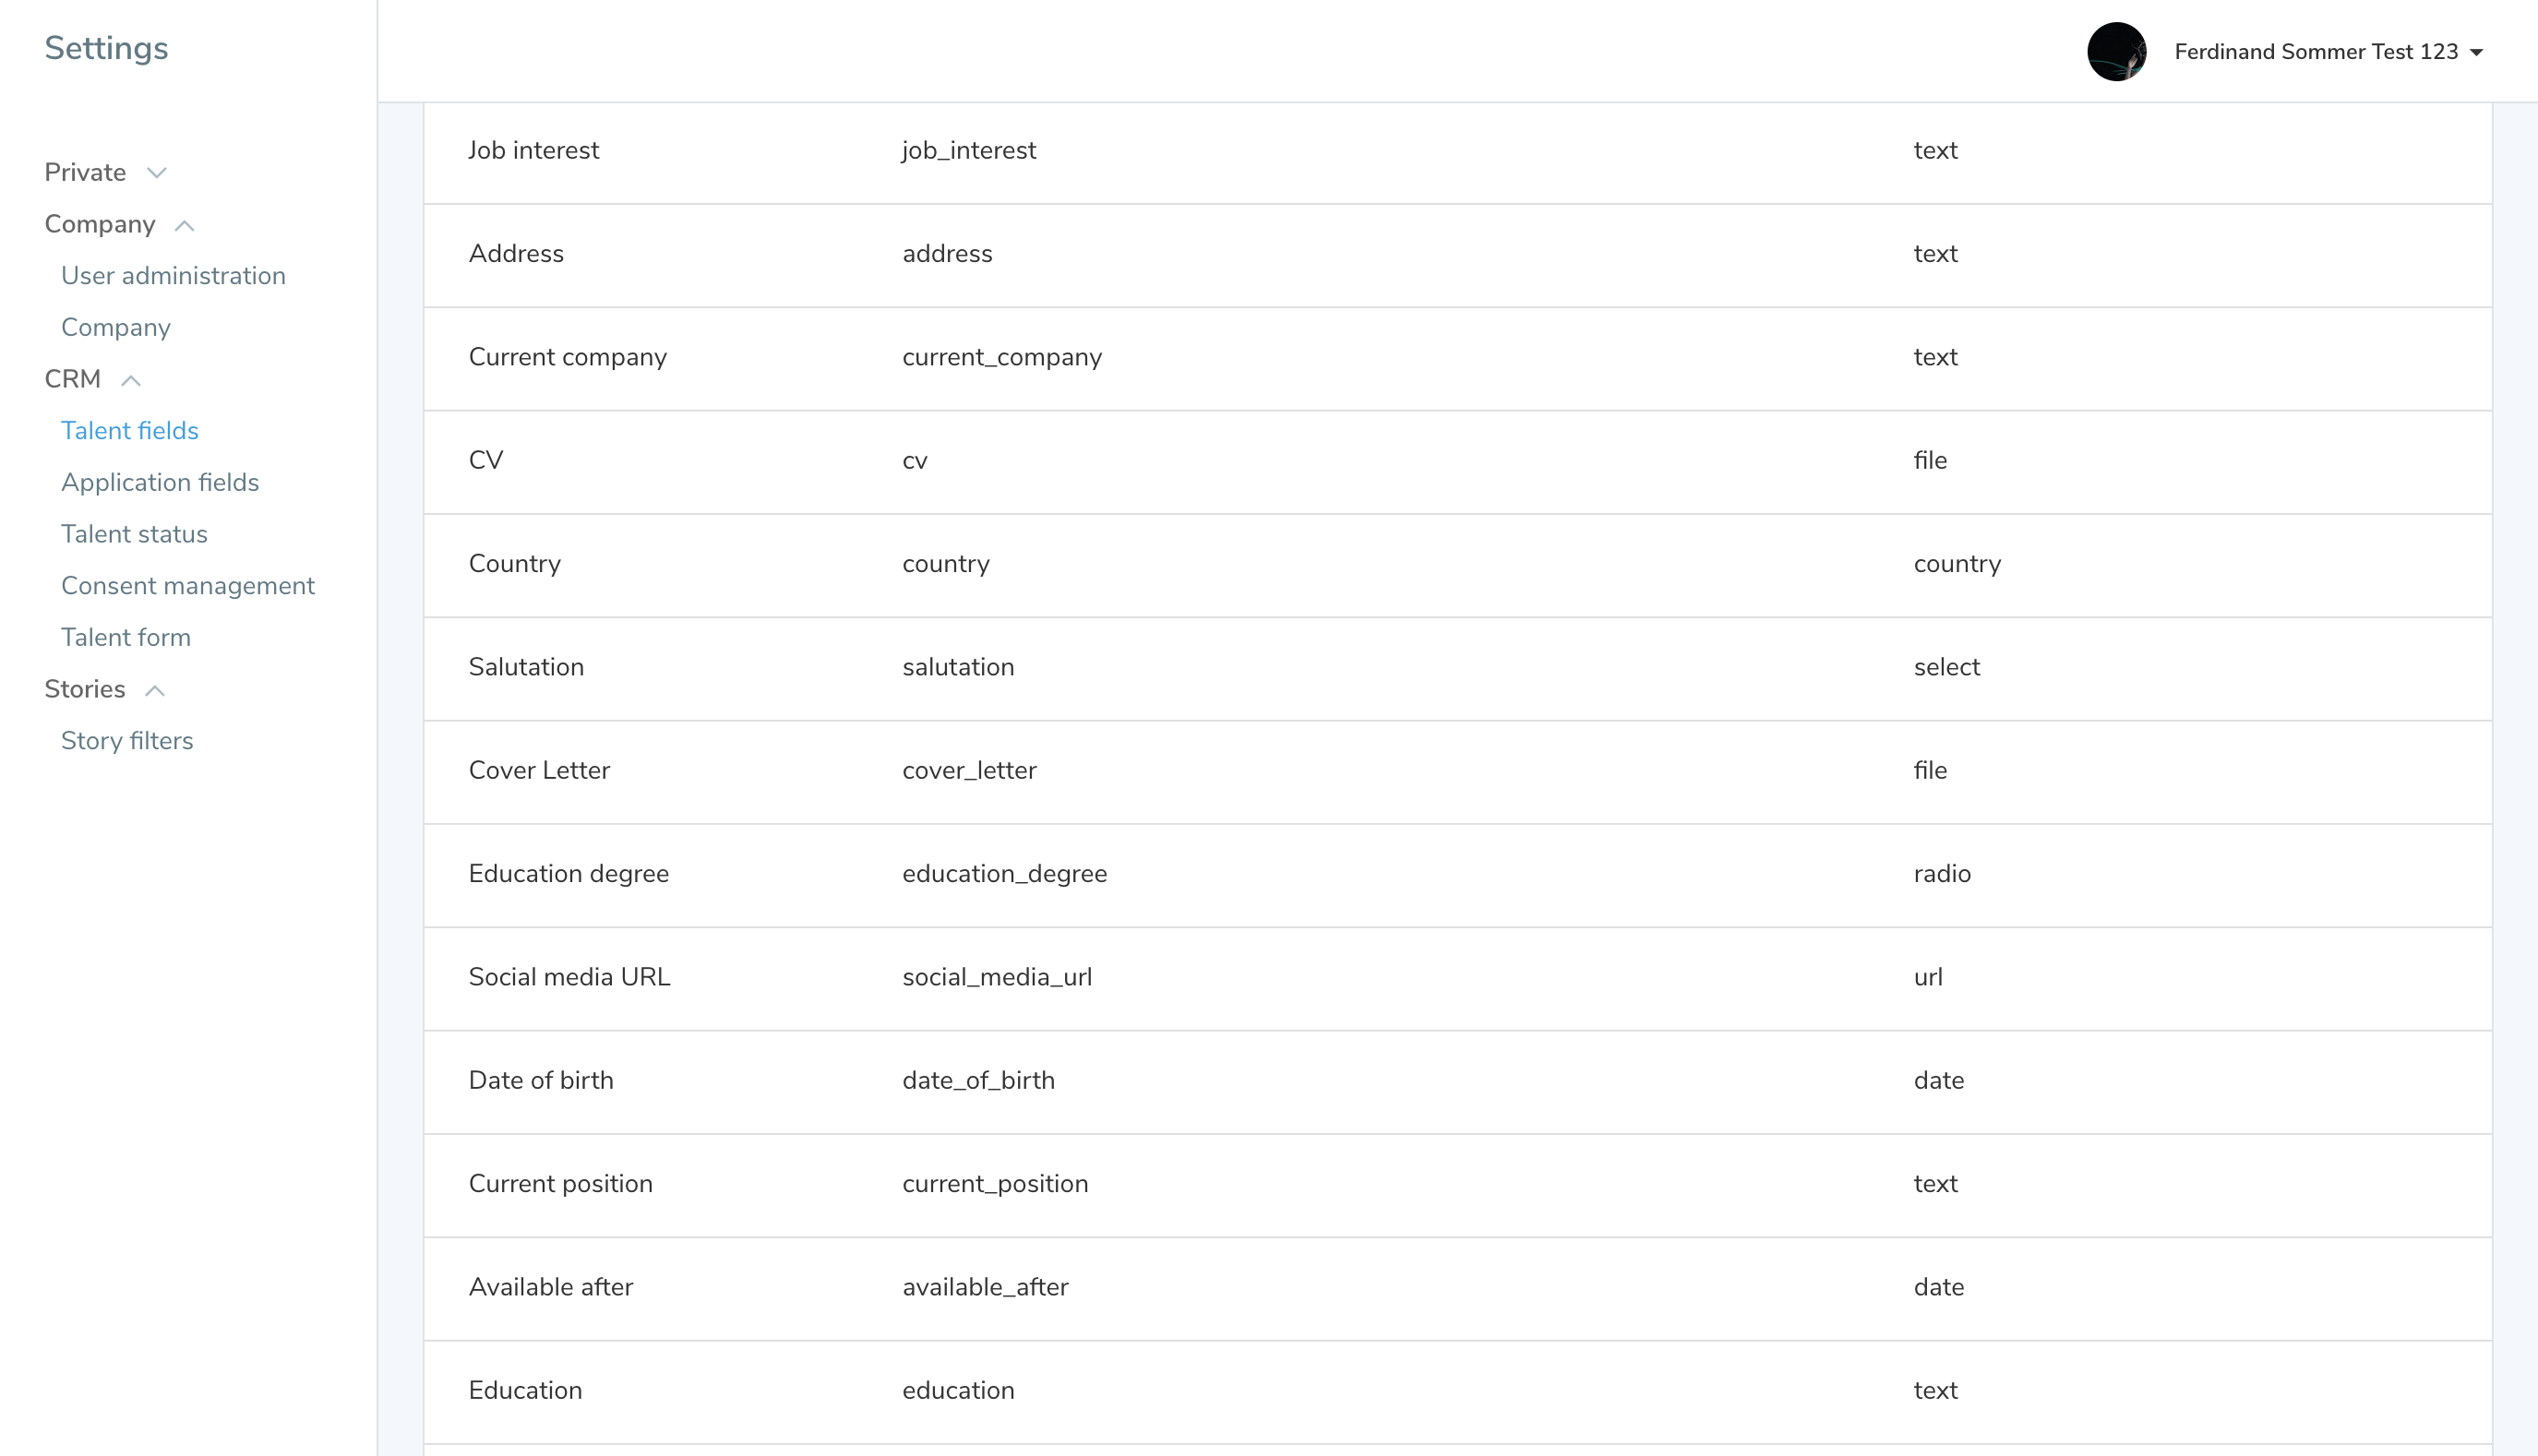The width and height of the screenshot is (2538, 1456).
Task: Click the user profile avatar picture
Action: 2116,52
